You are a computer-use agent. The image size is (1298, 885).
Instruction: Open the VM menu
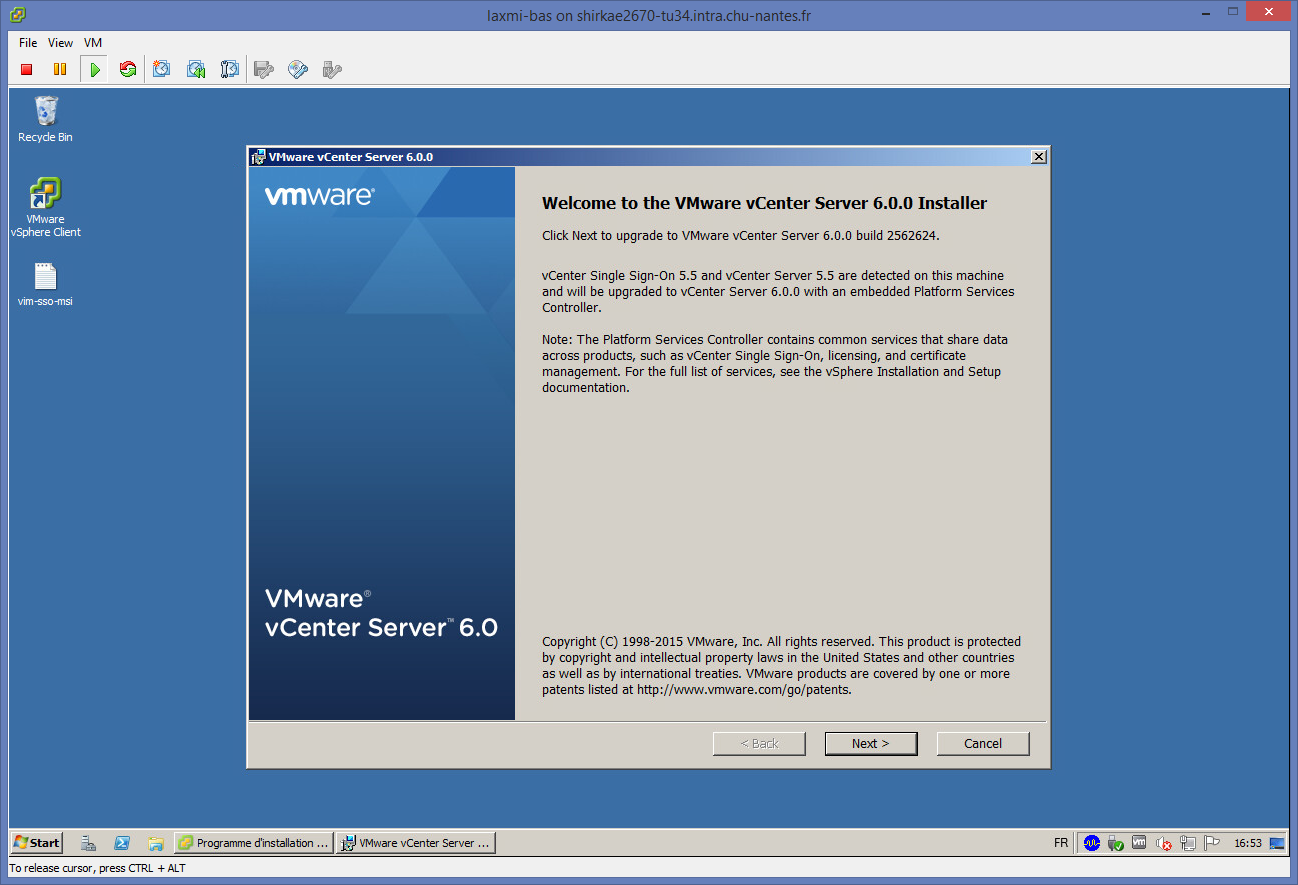93,43
